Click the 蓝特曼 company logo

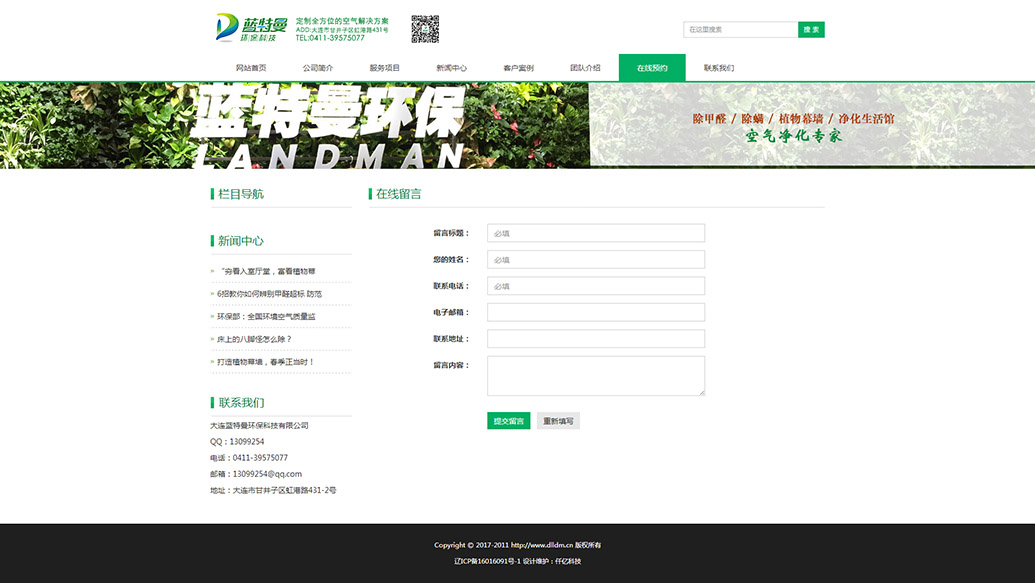point(251,28)
